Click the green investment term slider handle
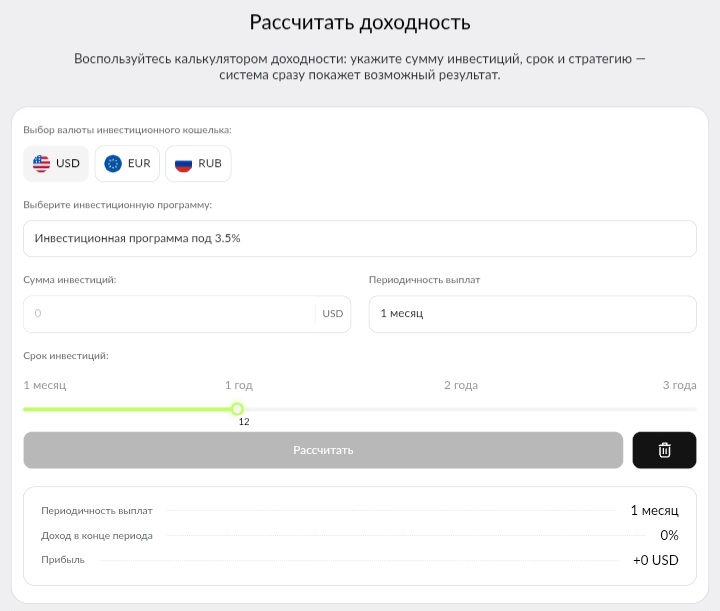The width and height of the screenshot is (720, 611). pyautogui.click(x=237, y=408)
